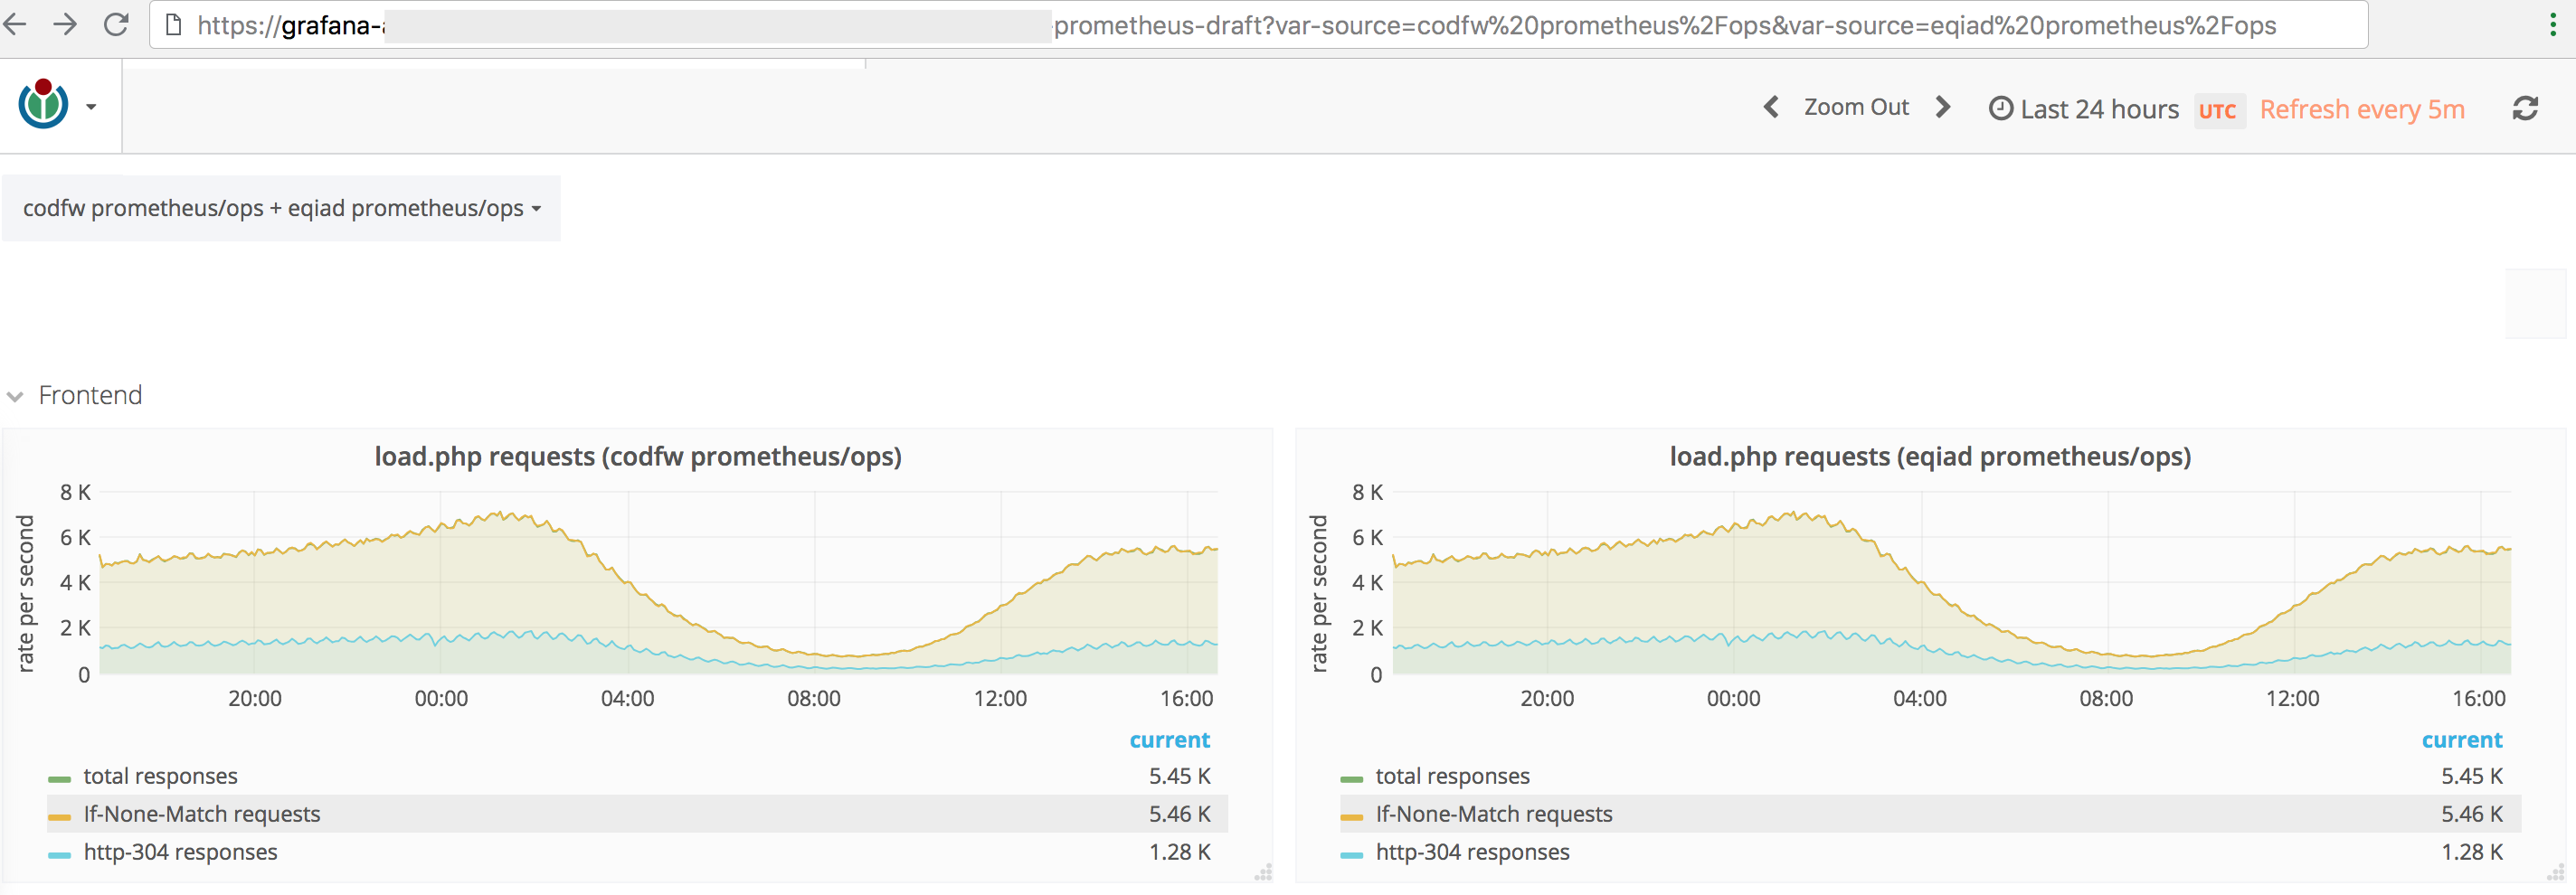The width and height of the screenshot is (2576, 895).
Task: Toggle the http-304 responses series in eqiad panel
Action: [x=1470, y=852]
